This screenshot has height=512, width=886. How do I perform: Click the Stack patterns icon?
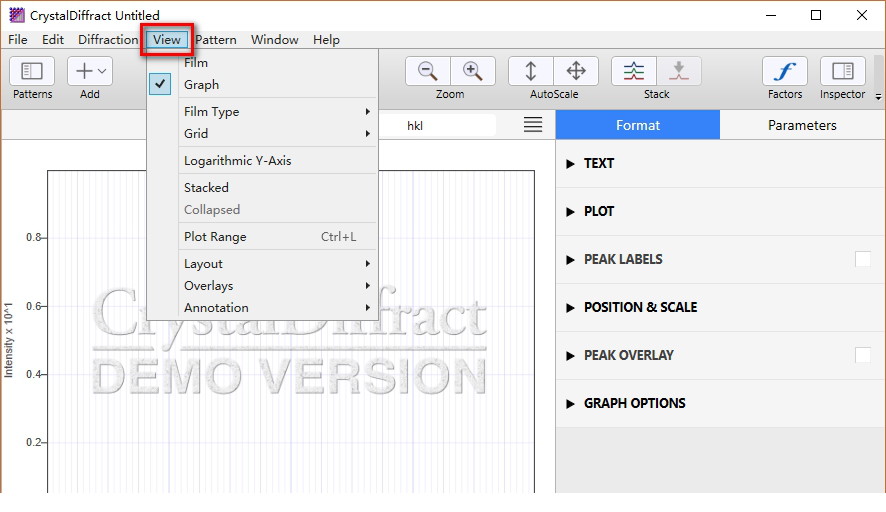point(634,71)
